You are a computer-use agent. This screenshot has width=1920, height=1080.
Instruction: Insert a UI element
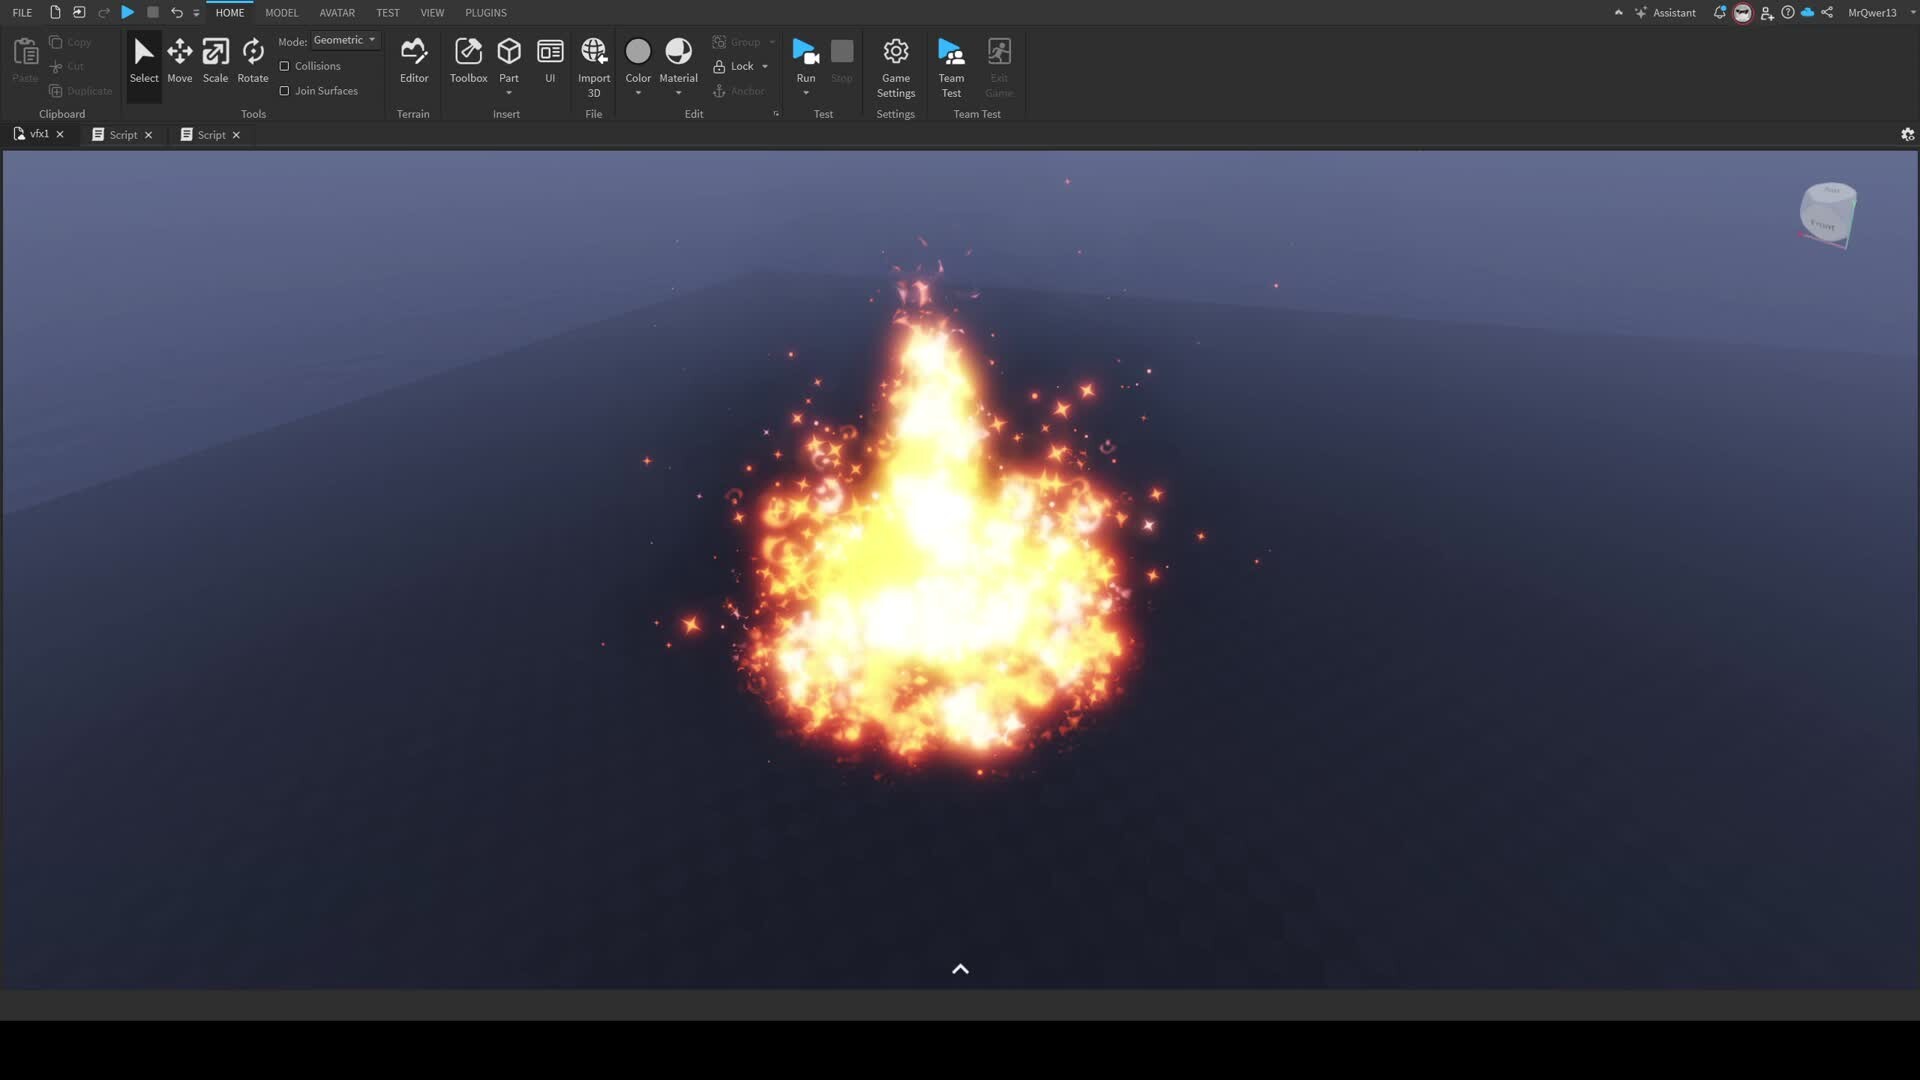click(x=549, y=60)
